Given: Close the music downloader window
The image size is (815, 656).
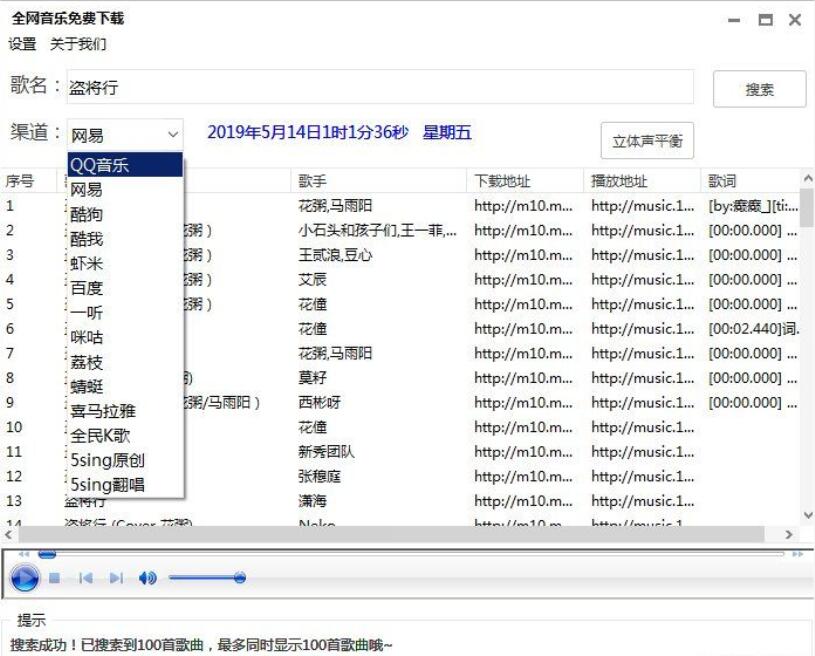Looking at the screenshot, I should [795, 20].
